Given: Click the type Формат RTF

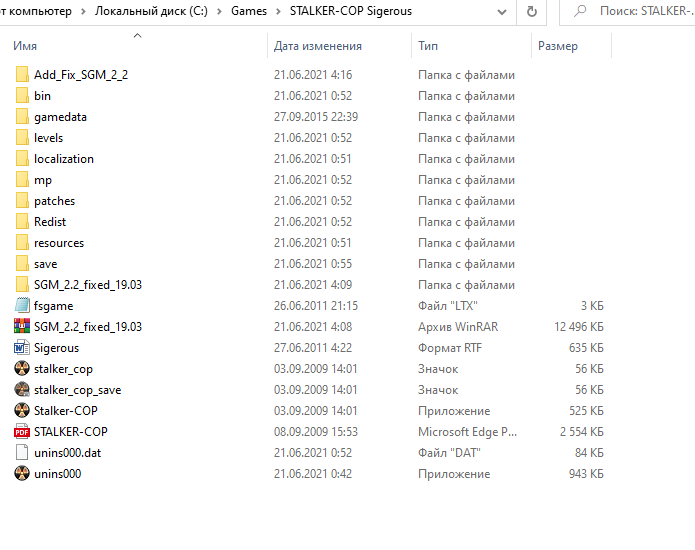Looking at the screenshot, I should coord(450,348).
